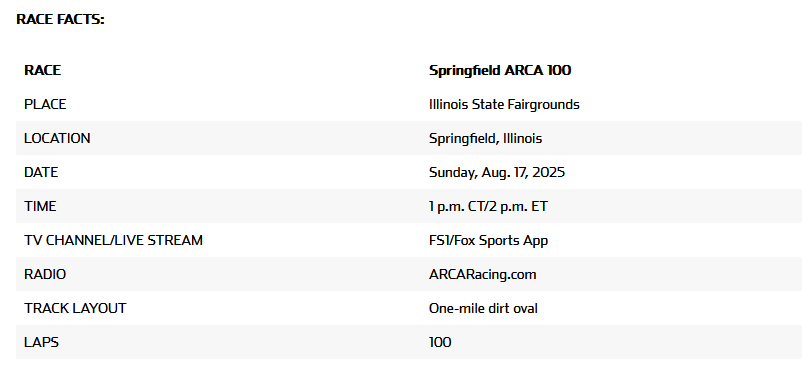Viewport: 802px width, 374px height.
Task: Click Springfield, Illinois text
Action: (x=485, y=138)
